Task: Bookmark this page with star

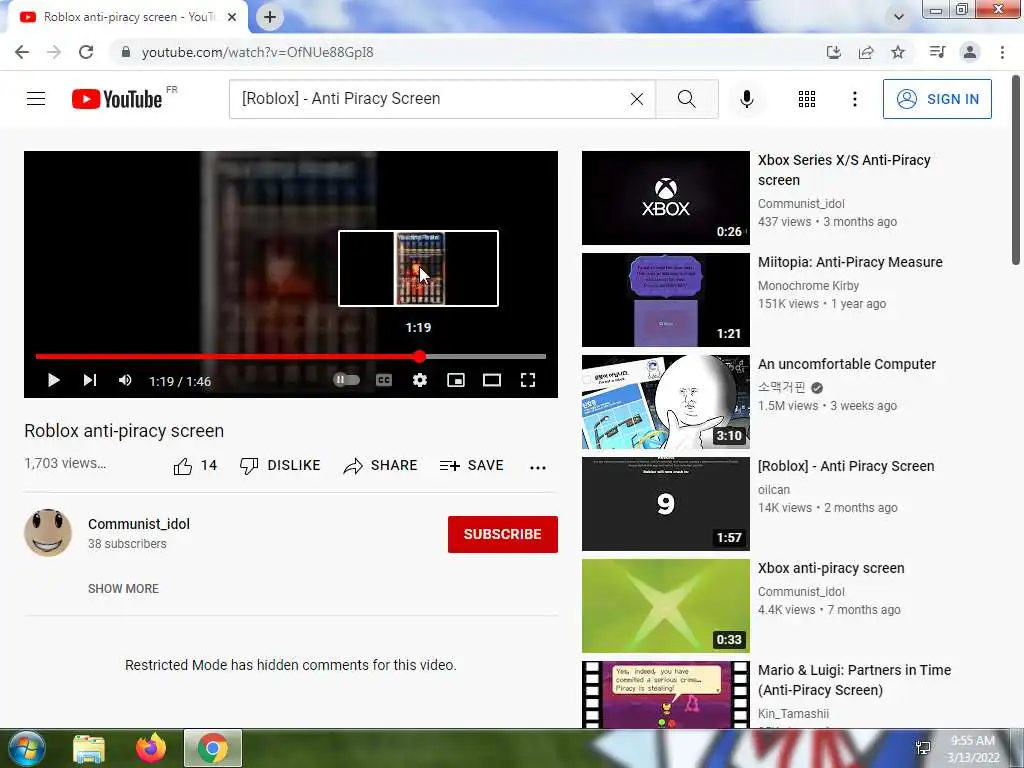Action: pos(899,52)
